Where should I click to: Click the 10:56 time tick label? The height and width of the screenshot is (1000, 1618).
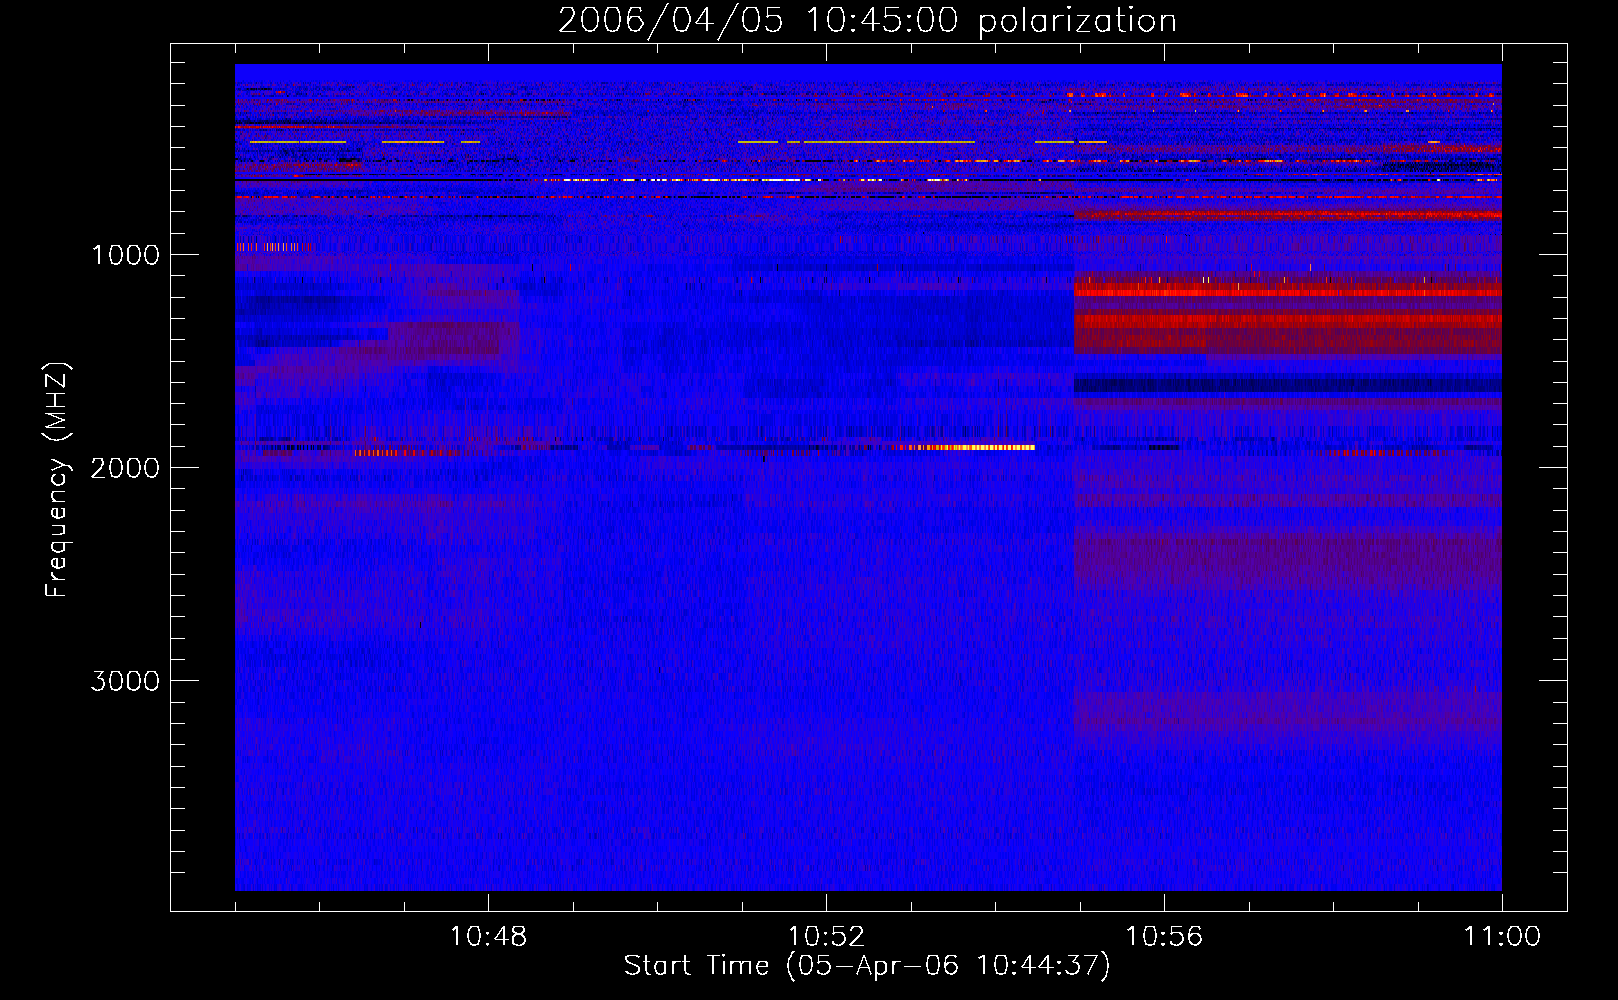[x=1164, y=937]
